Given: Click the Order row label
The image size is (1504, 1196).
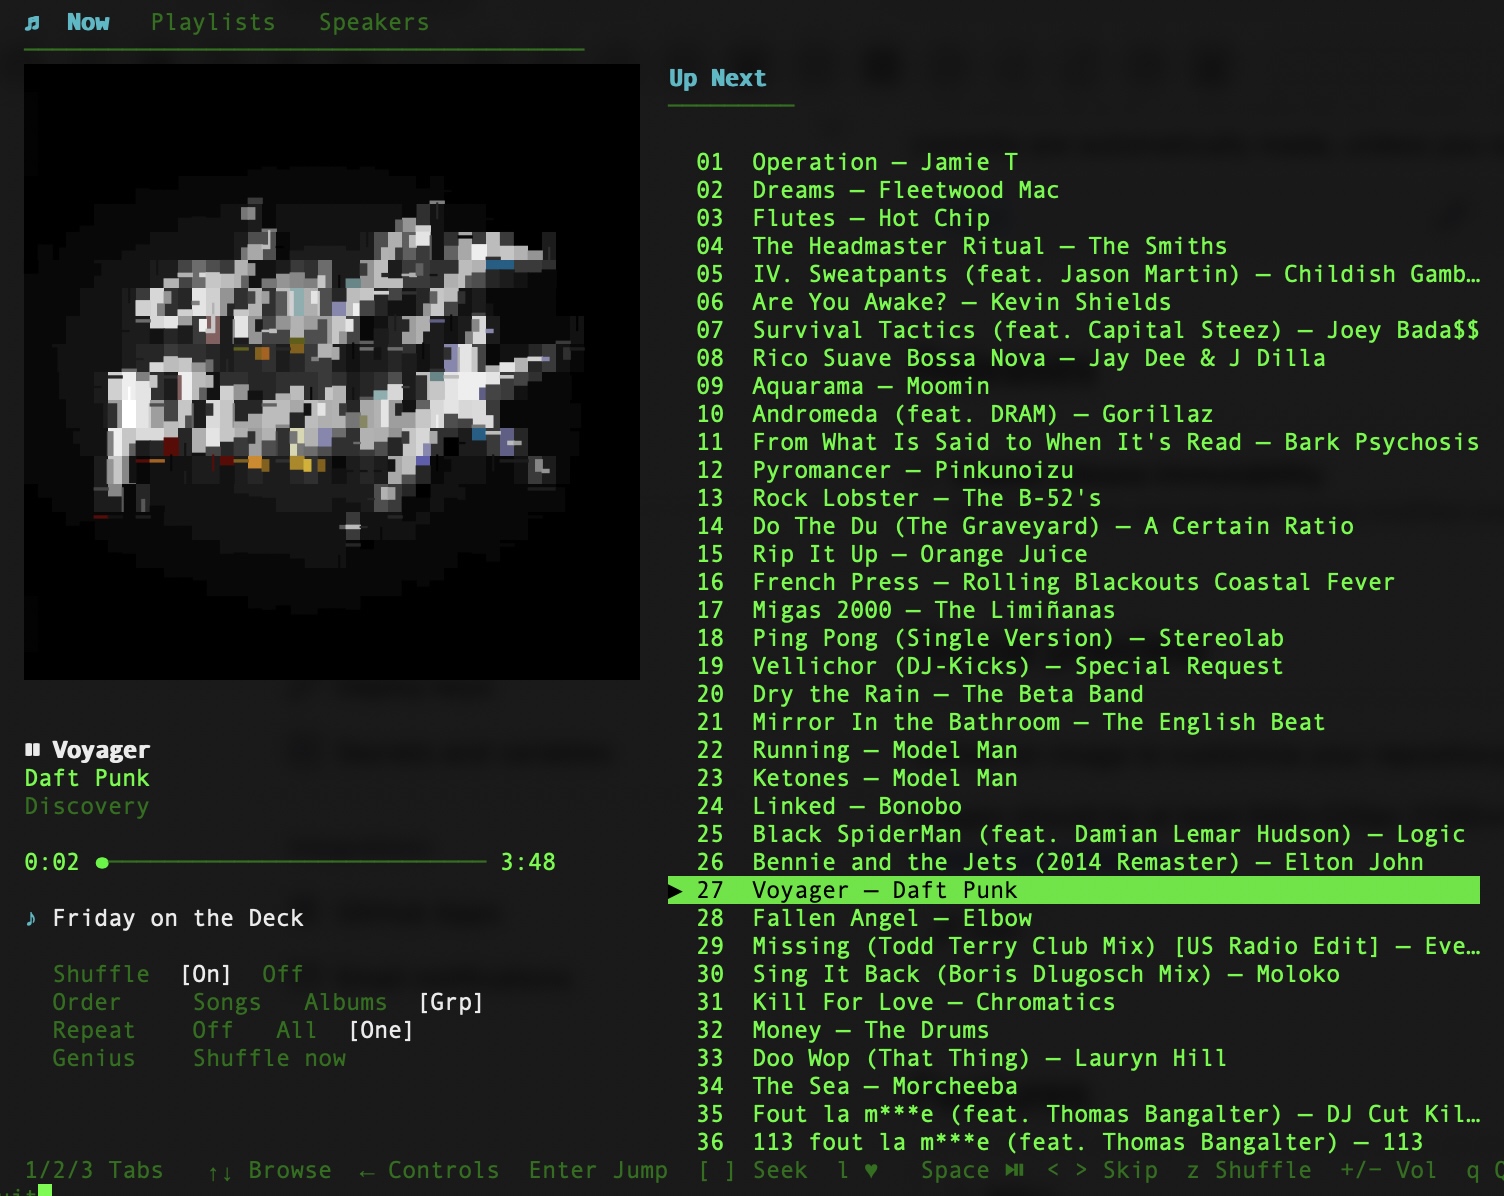Looking at the screenshot, I should 86,1002.
